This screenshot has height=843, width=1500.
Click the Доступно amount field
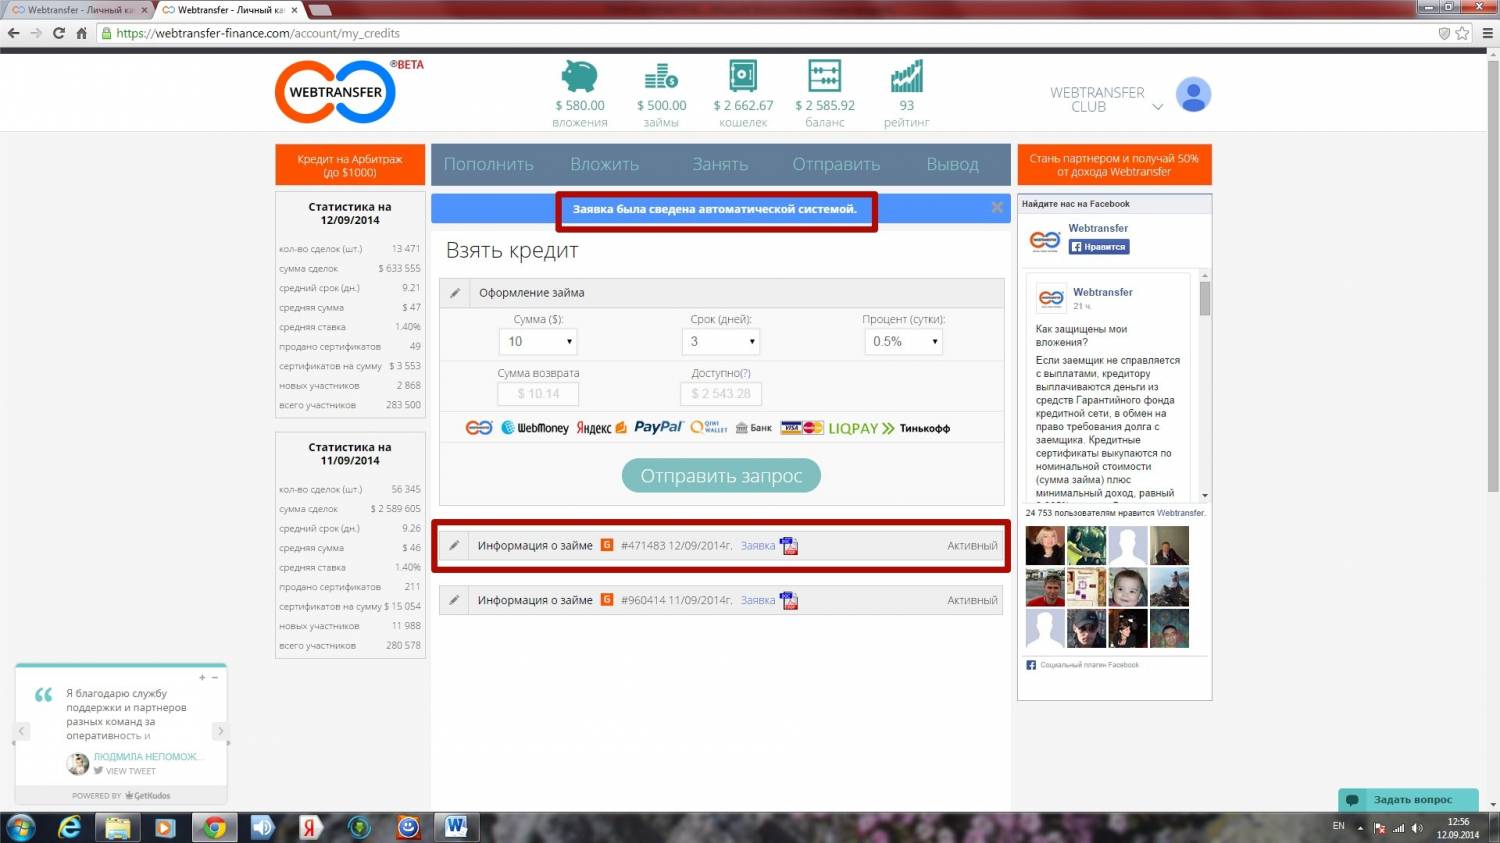click(x=720, y=394)
